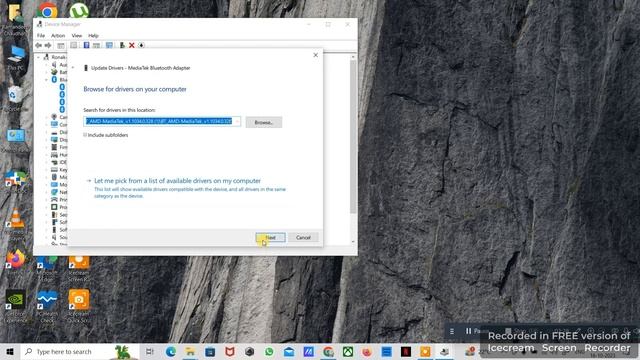
Task: Open Task View from the taskbar
Action: [149, 351]
